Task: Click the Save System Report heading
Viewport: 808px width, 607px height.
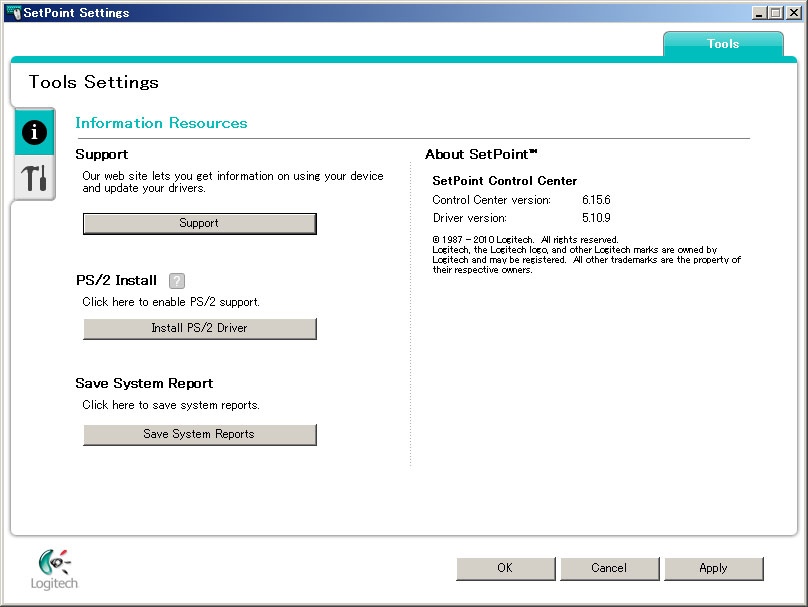Action: tap(144, 383)
